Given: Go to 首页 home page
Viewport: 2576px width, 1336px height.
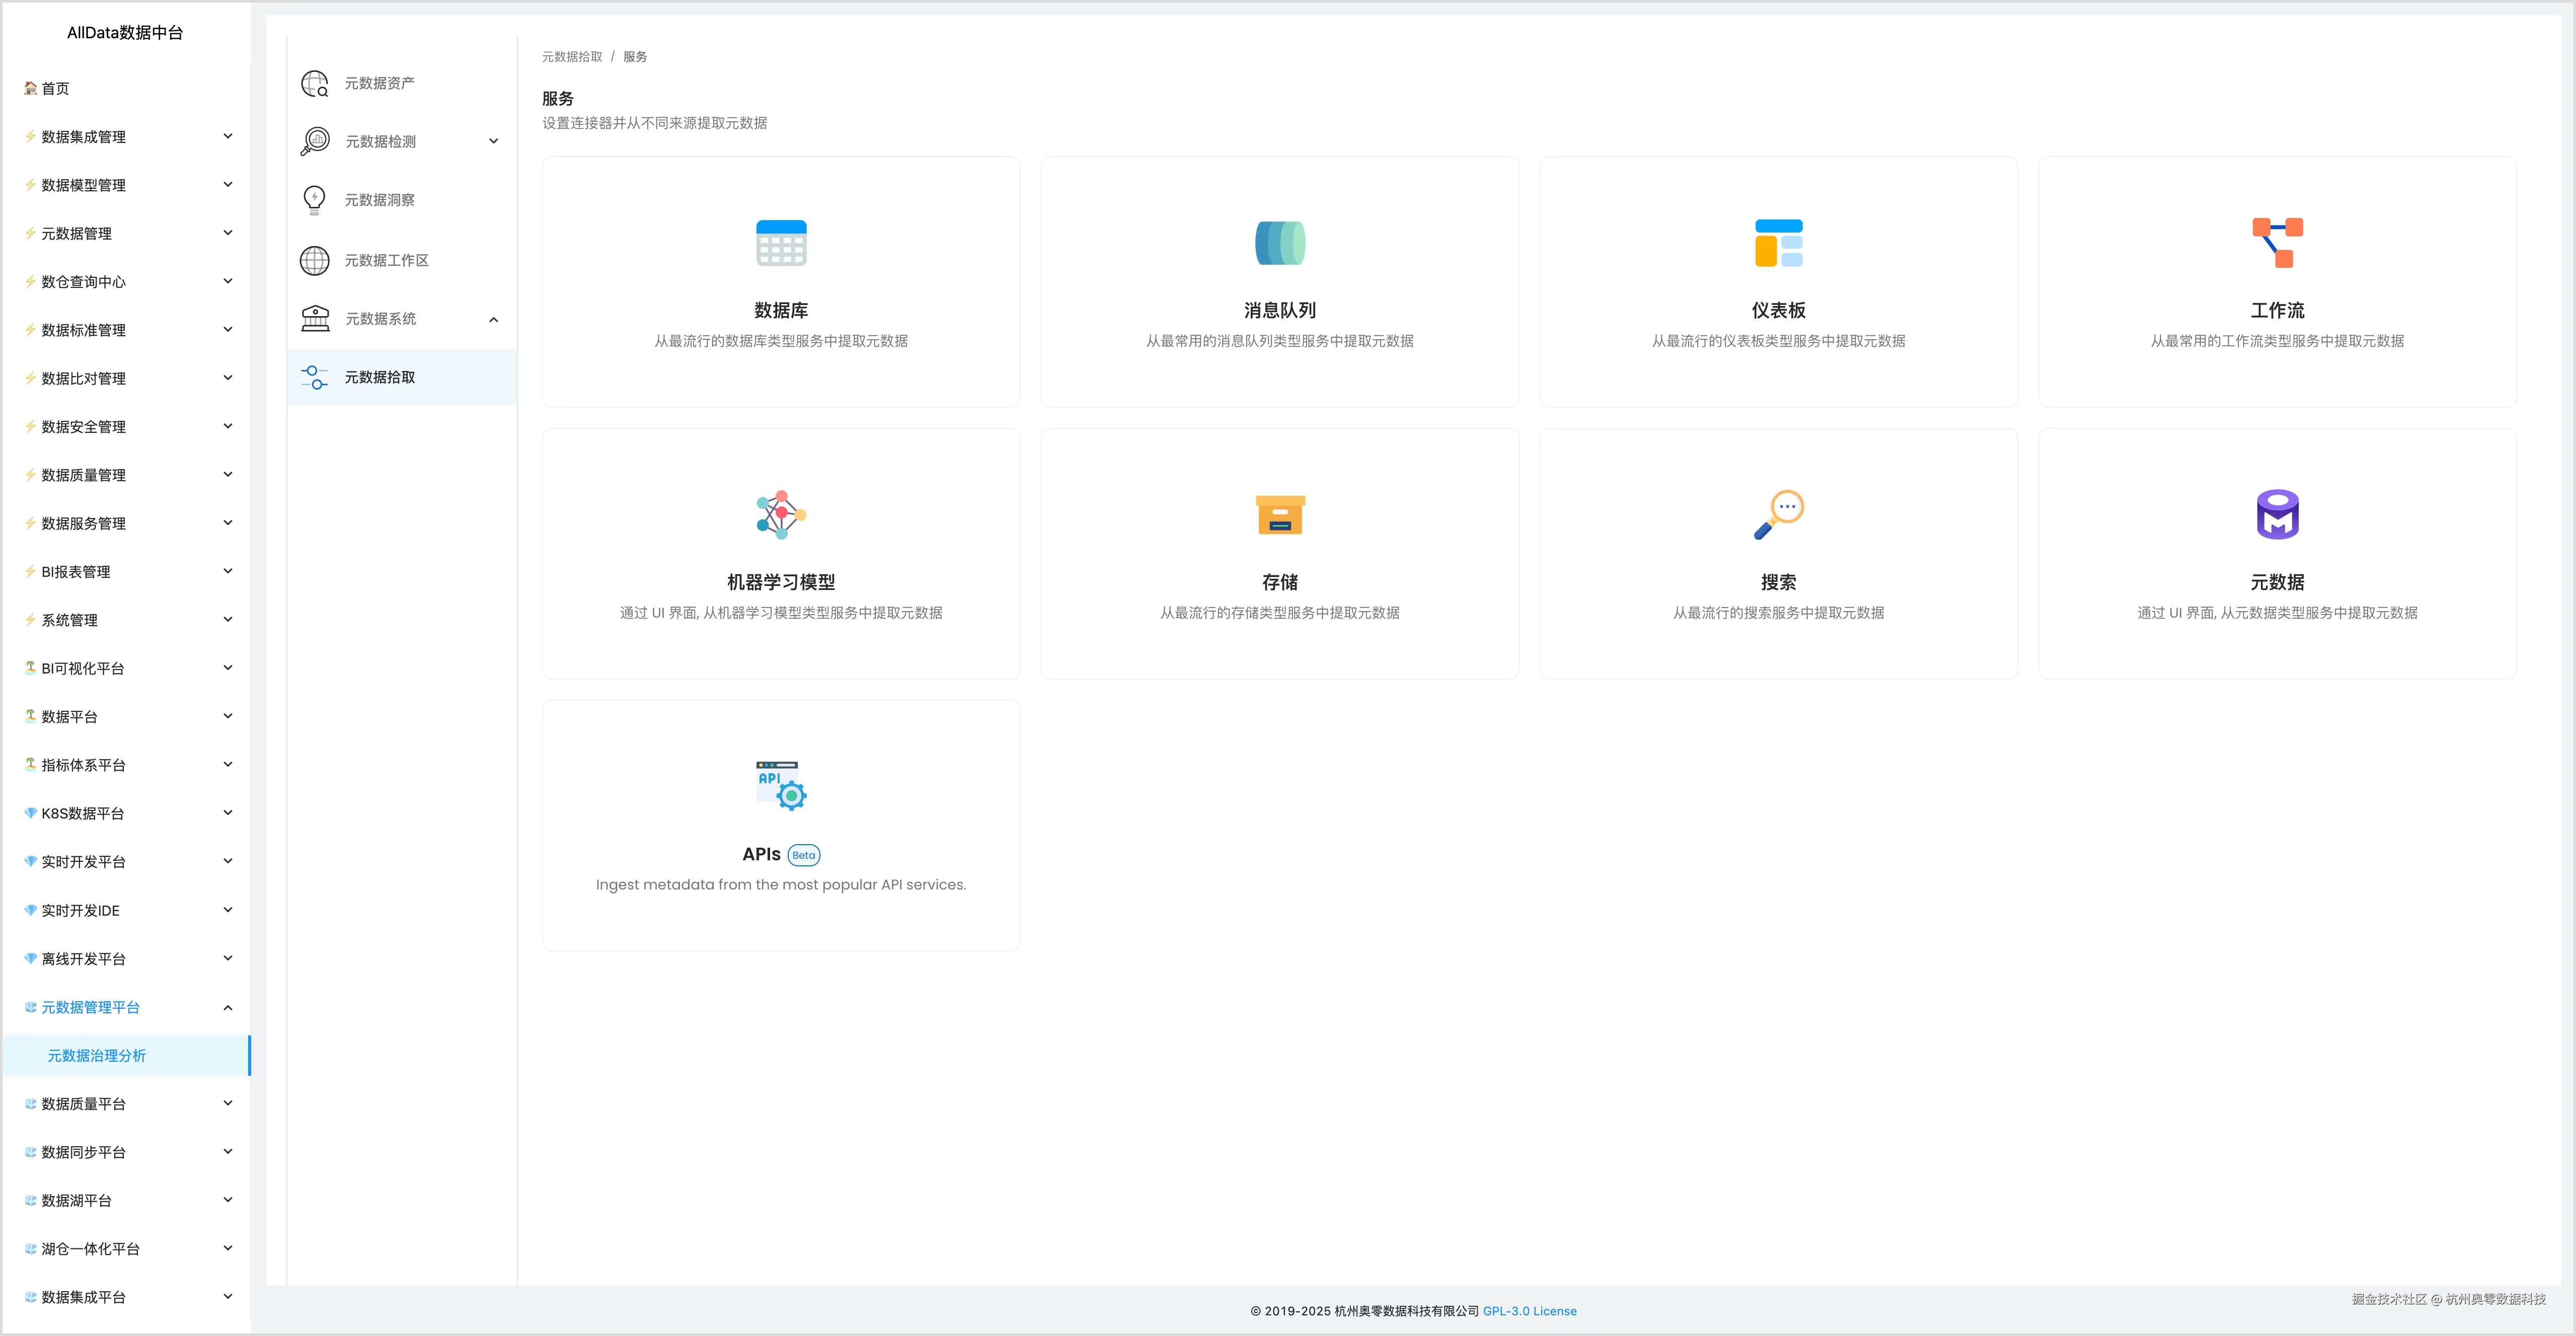Looking at the screenshot, I should pos(55,89).
